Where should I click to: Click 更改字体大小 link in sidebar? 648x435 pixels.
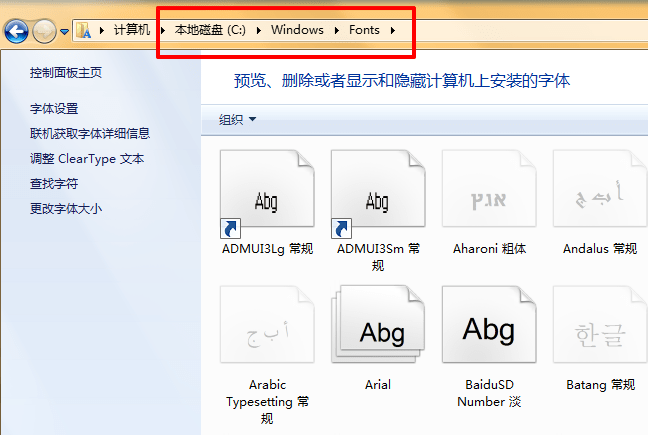click(66, 209)
